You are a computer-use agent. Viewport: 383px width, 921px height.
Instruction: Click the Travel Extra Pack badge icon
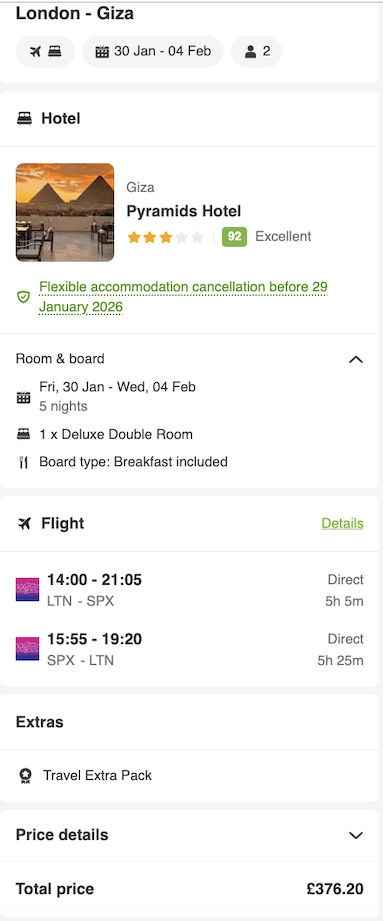(x=24, y=776)
